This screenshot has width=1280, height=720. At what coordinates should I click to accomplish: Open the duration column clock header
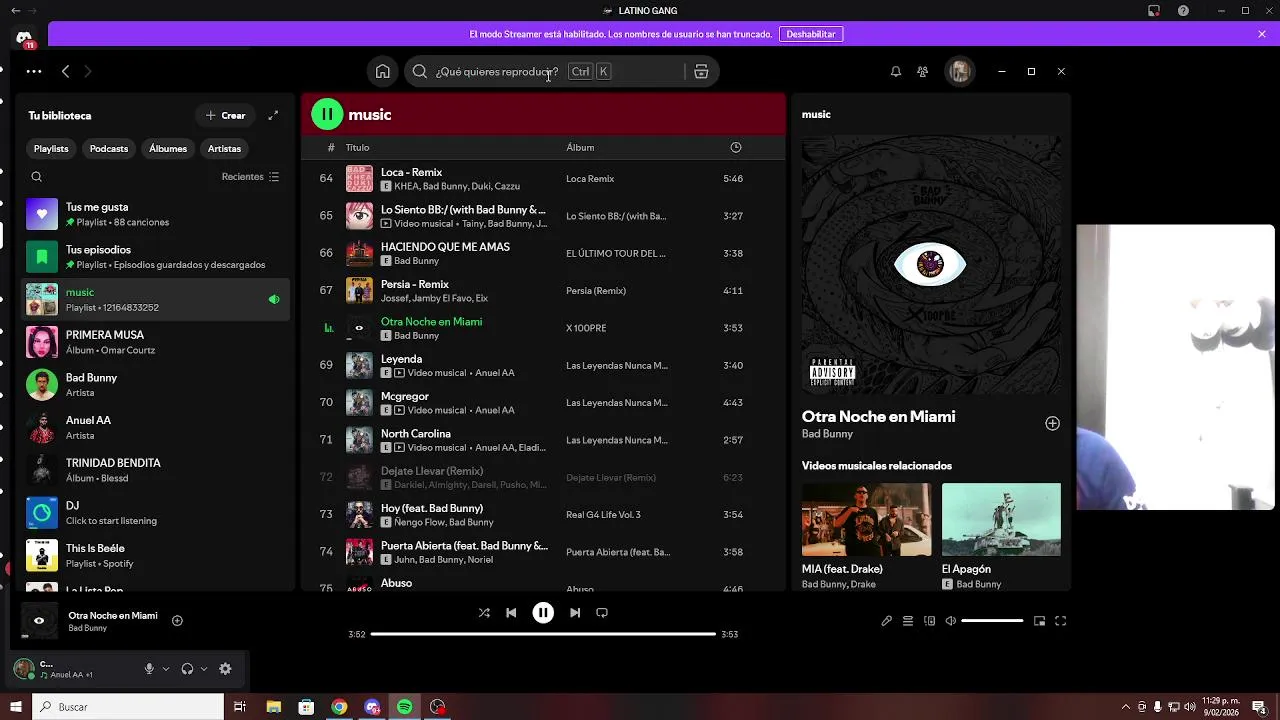click(x=736, y=148)
